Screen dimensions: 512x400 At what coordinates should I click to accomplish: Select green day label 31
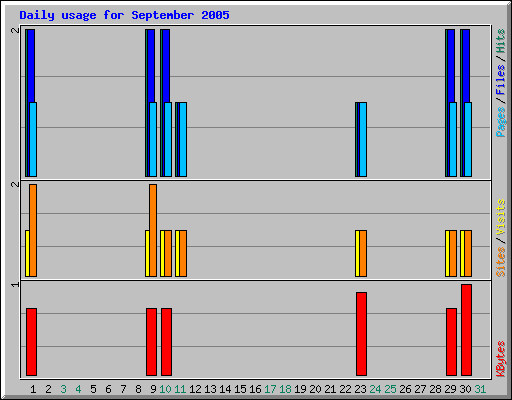coord(480,389)
